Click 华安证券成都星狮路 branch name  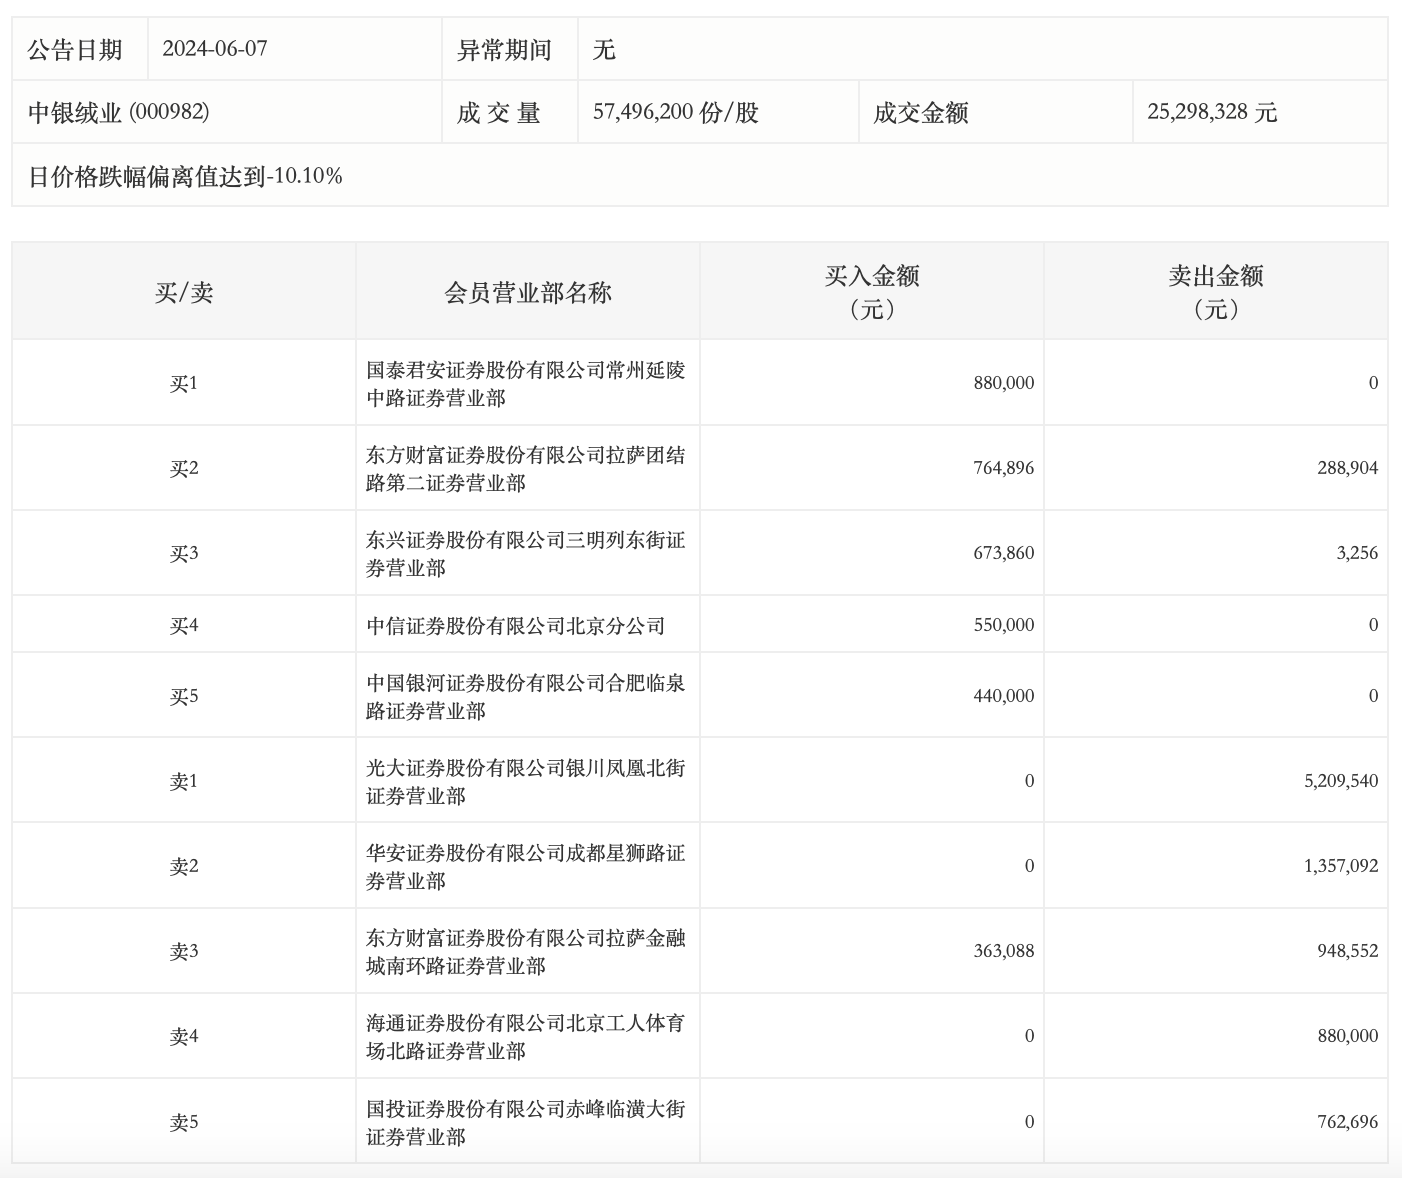point(525,867)
